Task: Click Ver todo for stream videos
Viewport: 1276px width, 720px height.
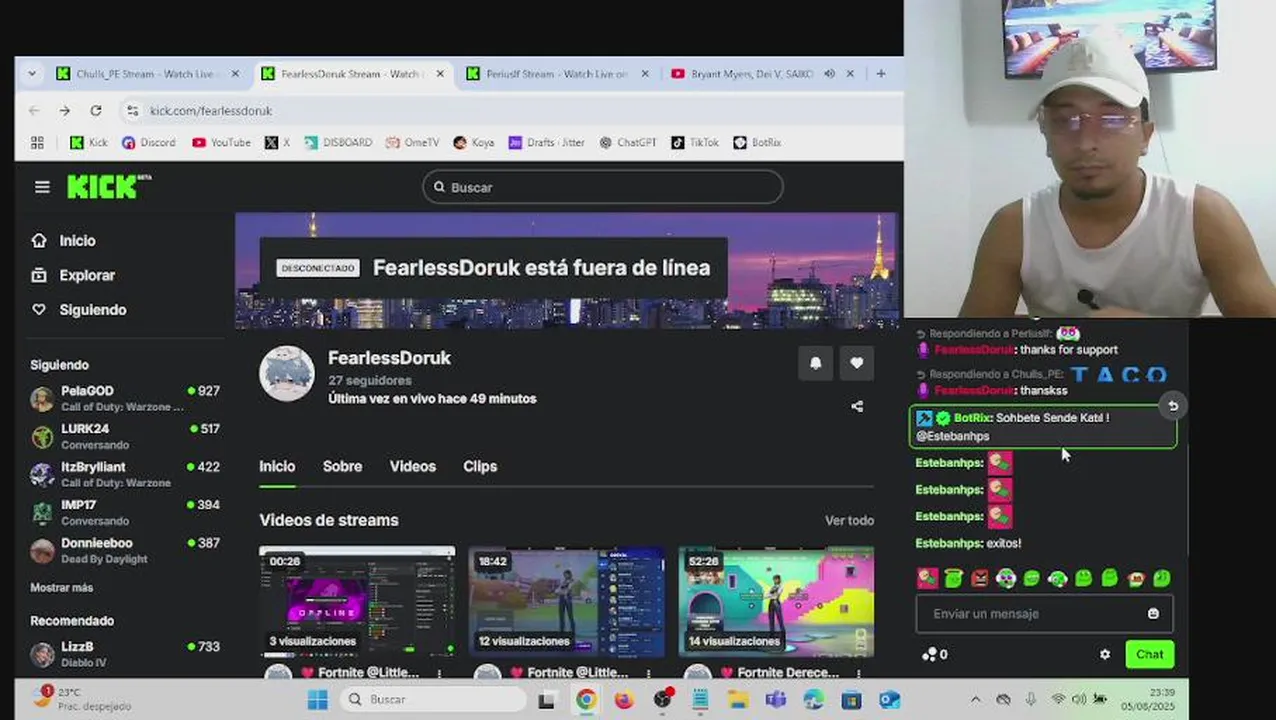Action: coord(849,520)
